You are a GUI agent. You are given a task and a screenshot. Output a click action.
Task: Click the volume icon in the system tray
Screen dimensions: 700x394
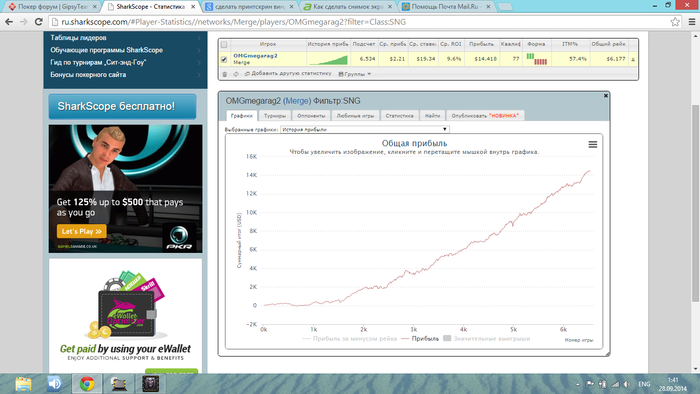click(627, 384)
